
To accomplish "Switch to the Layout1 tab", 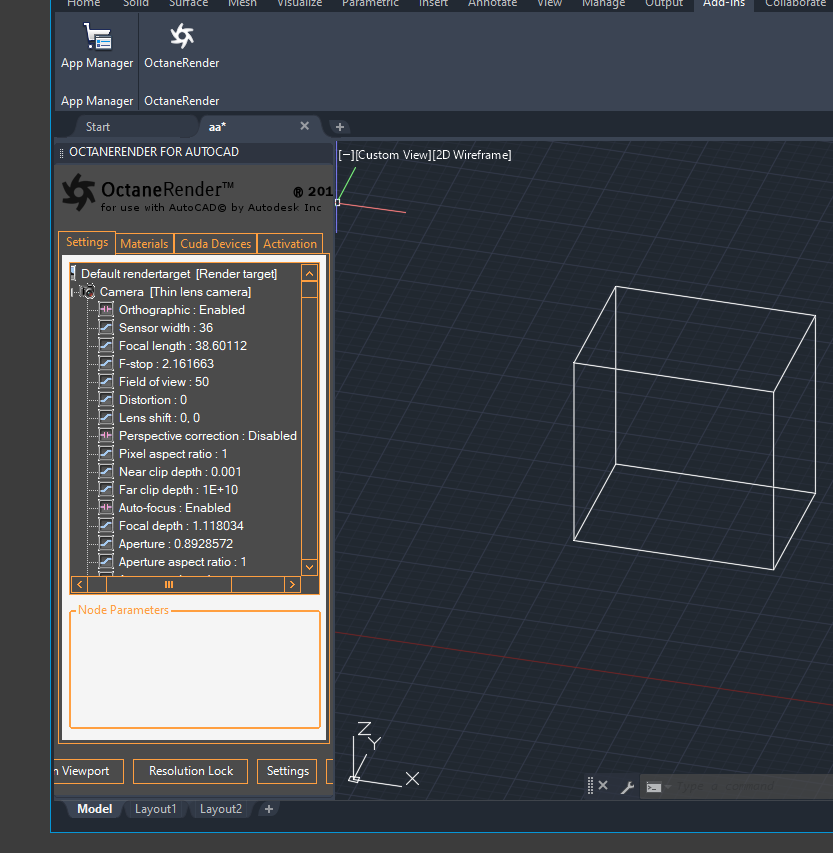I will (x=156, y=809).
